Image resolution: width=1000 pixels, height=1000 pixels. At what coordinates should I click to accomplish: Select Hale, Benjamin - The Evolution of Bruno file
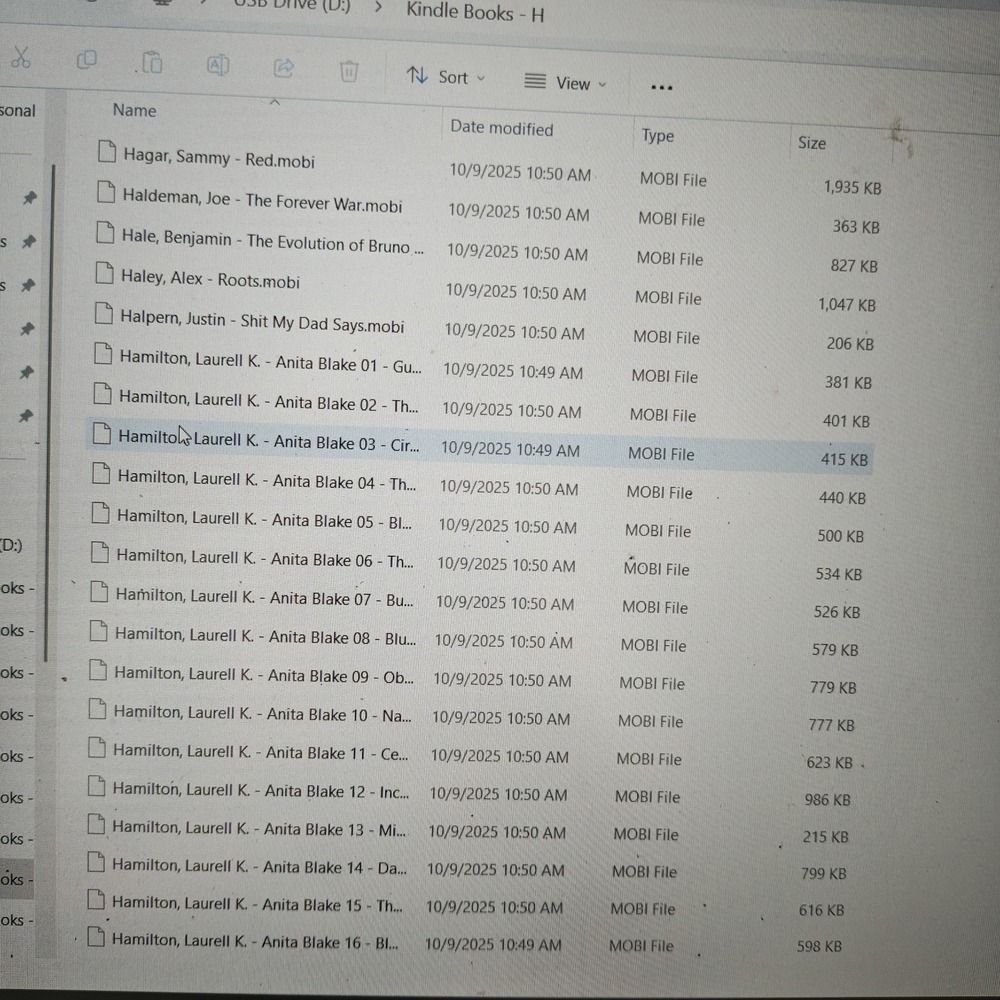click(x=272, y=242)
